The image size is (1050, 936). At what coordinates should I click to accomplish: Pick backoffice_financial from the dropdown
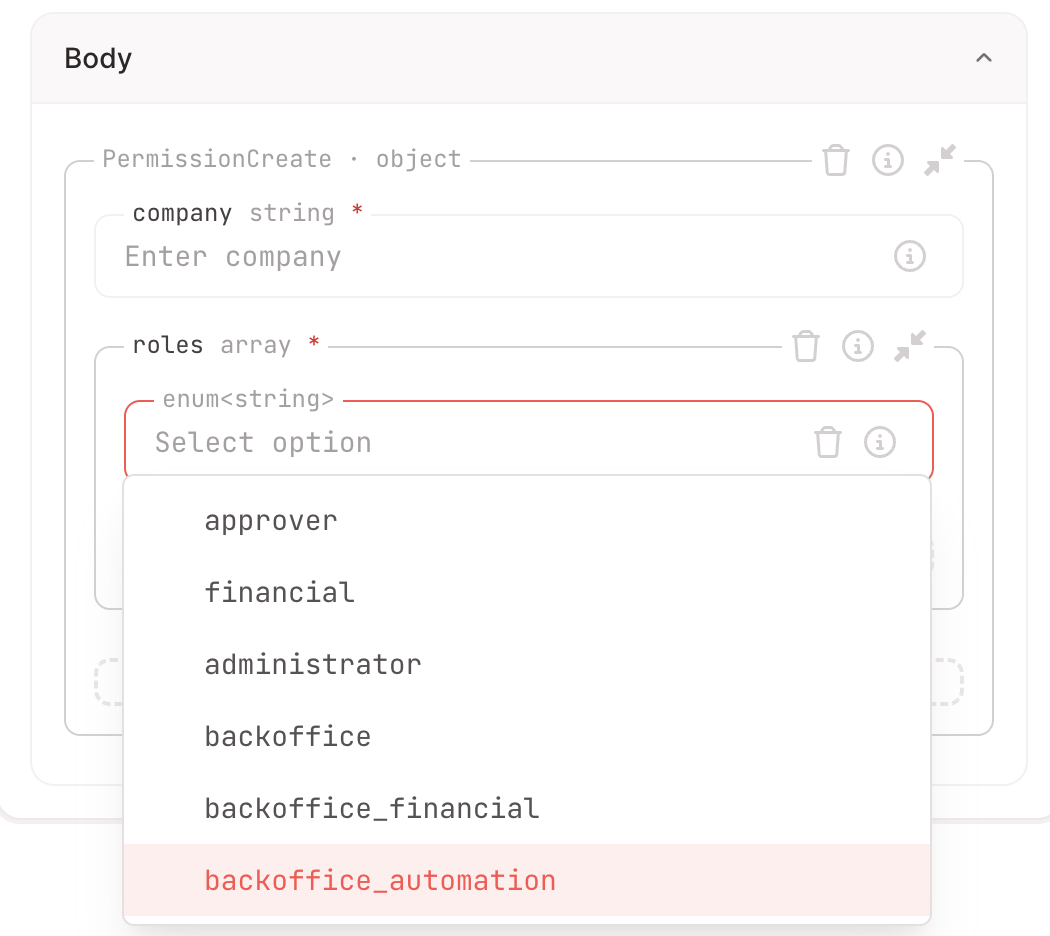click(x=372, y=808)
